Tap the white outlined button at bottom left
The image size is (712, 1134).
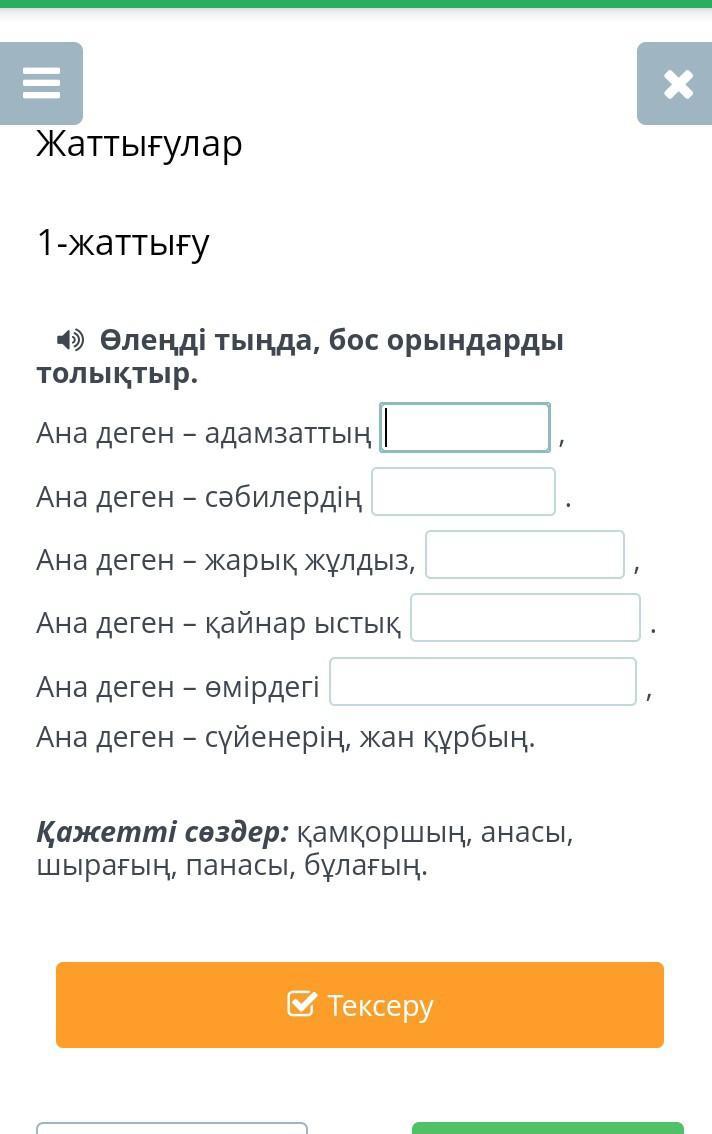pyautogui.click(x=172, y=1128)
